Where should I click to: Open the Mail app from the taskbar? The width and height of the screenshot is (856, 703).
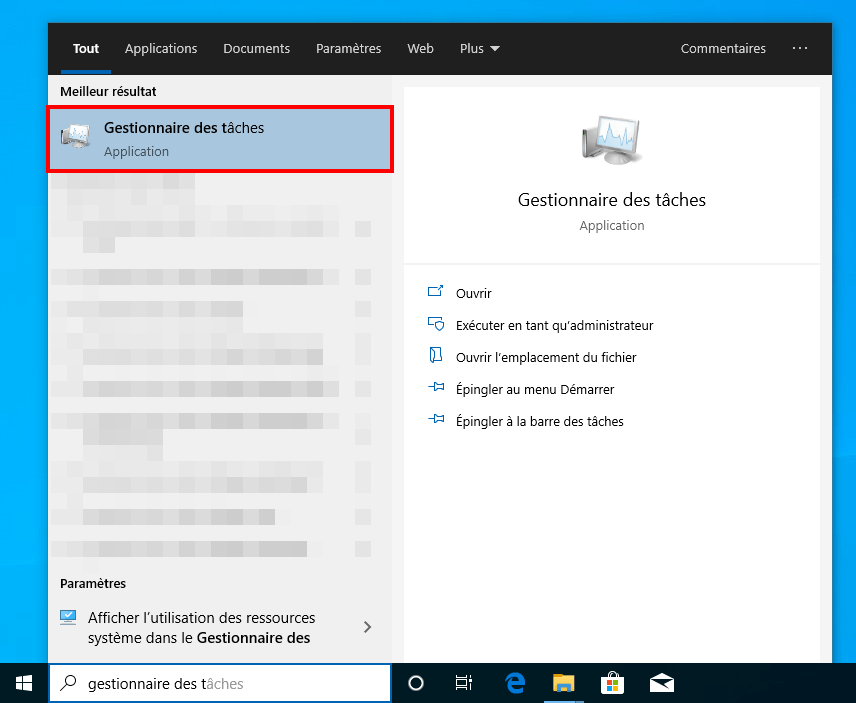(x=662, y=683)
